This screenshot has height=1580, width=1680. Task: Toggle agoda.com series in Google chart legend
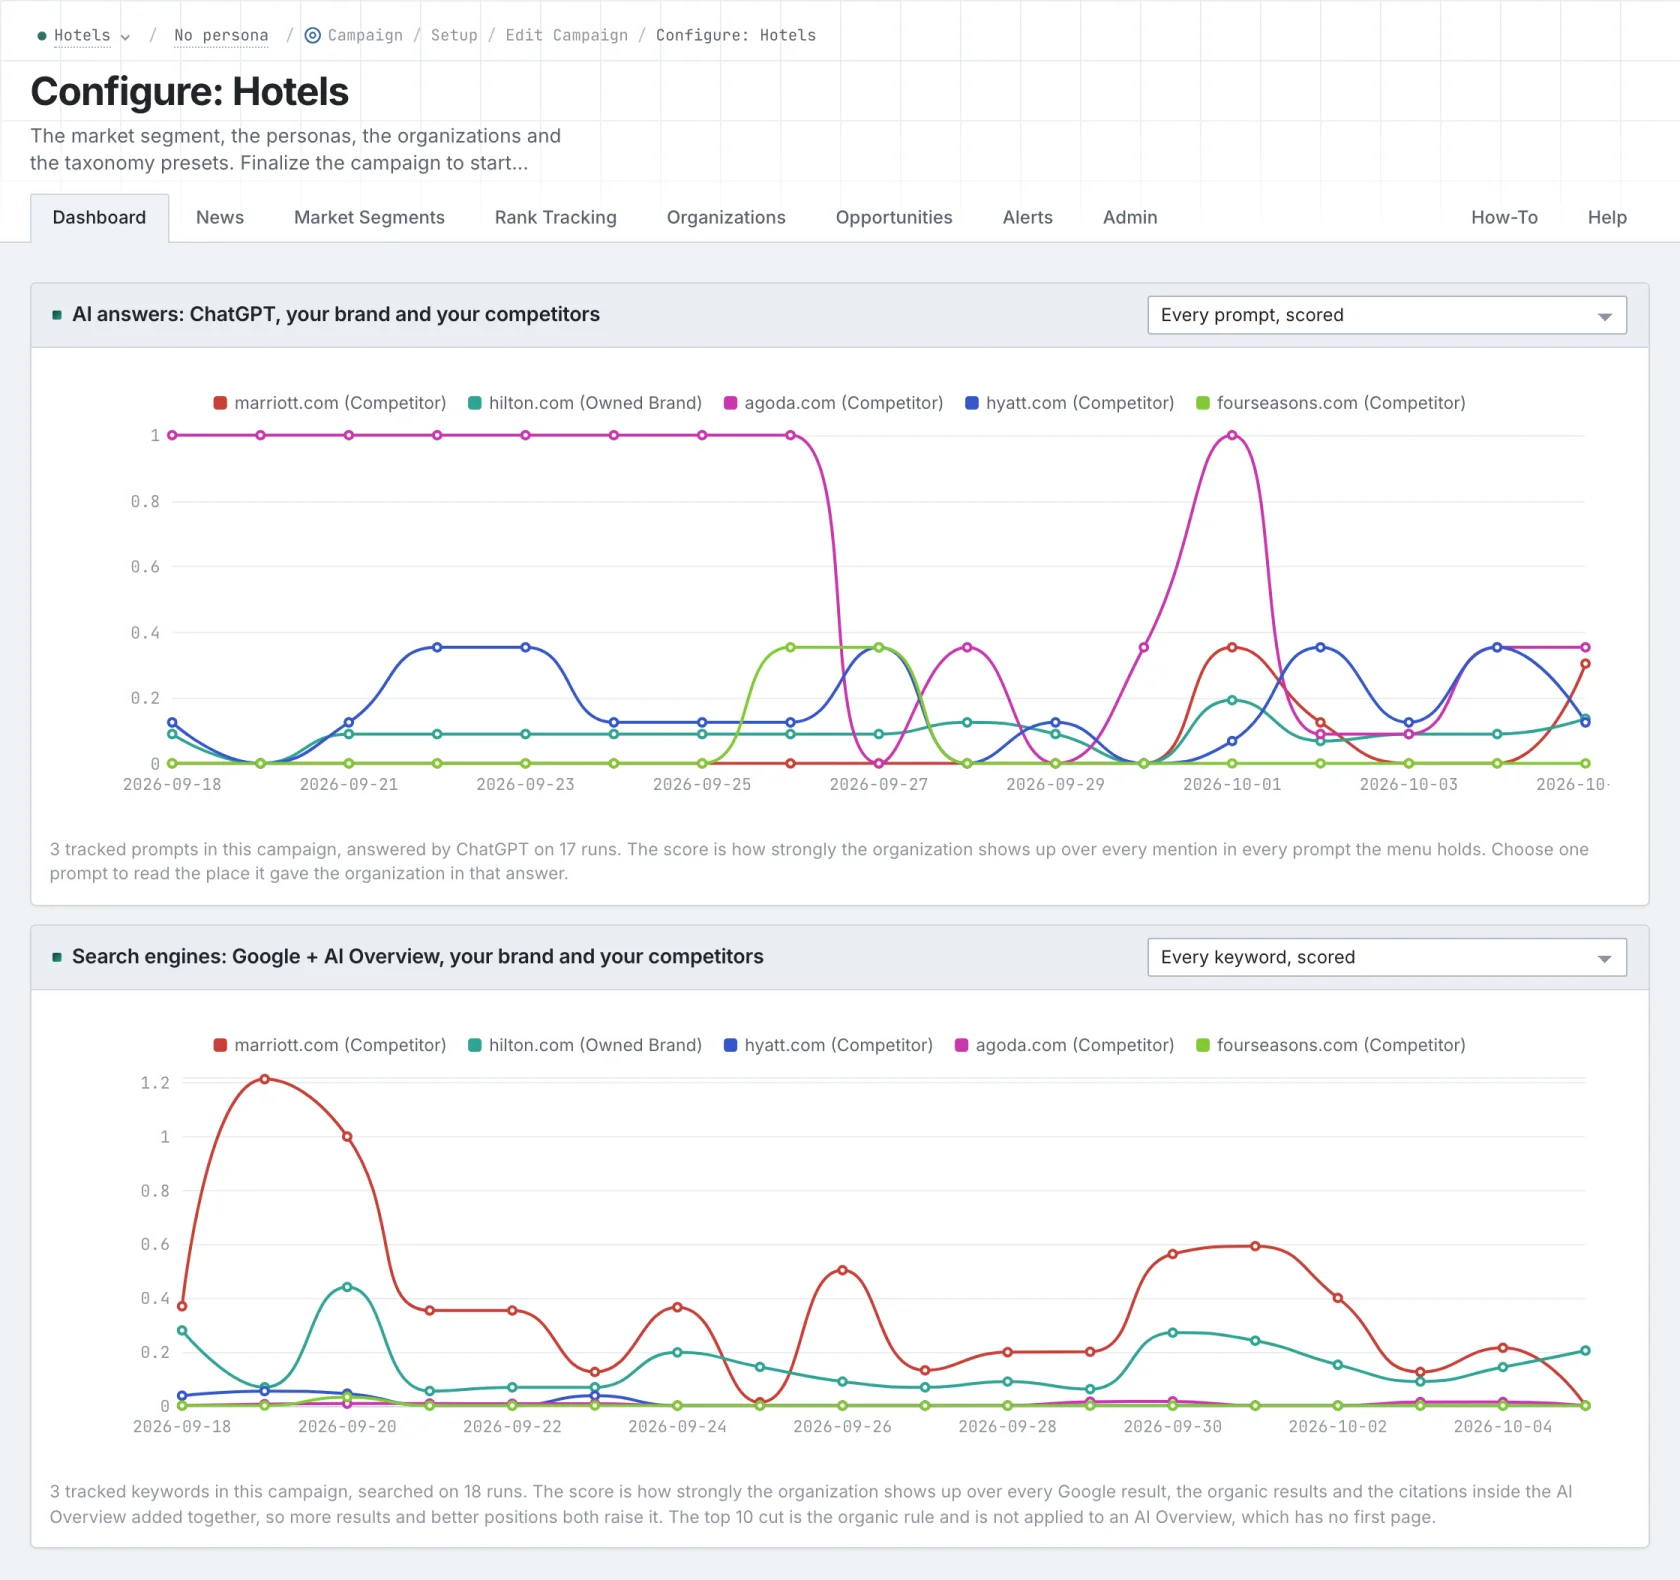[x=1065, y=1045]
